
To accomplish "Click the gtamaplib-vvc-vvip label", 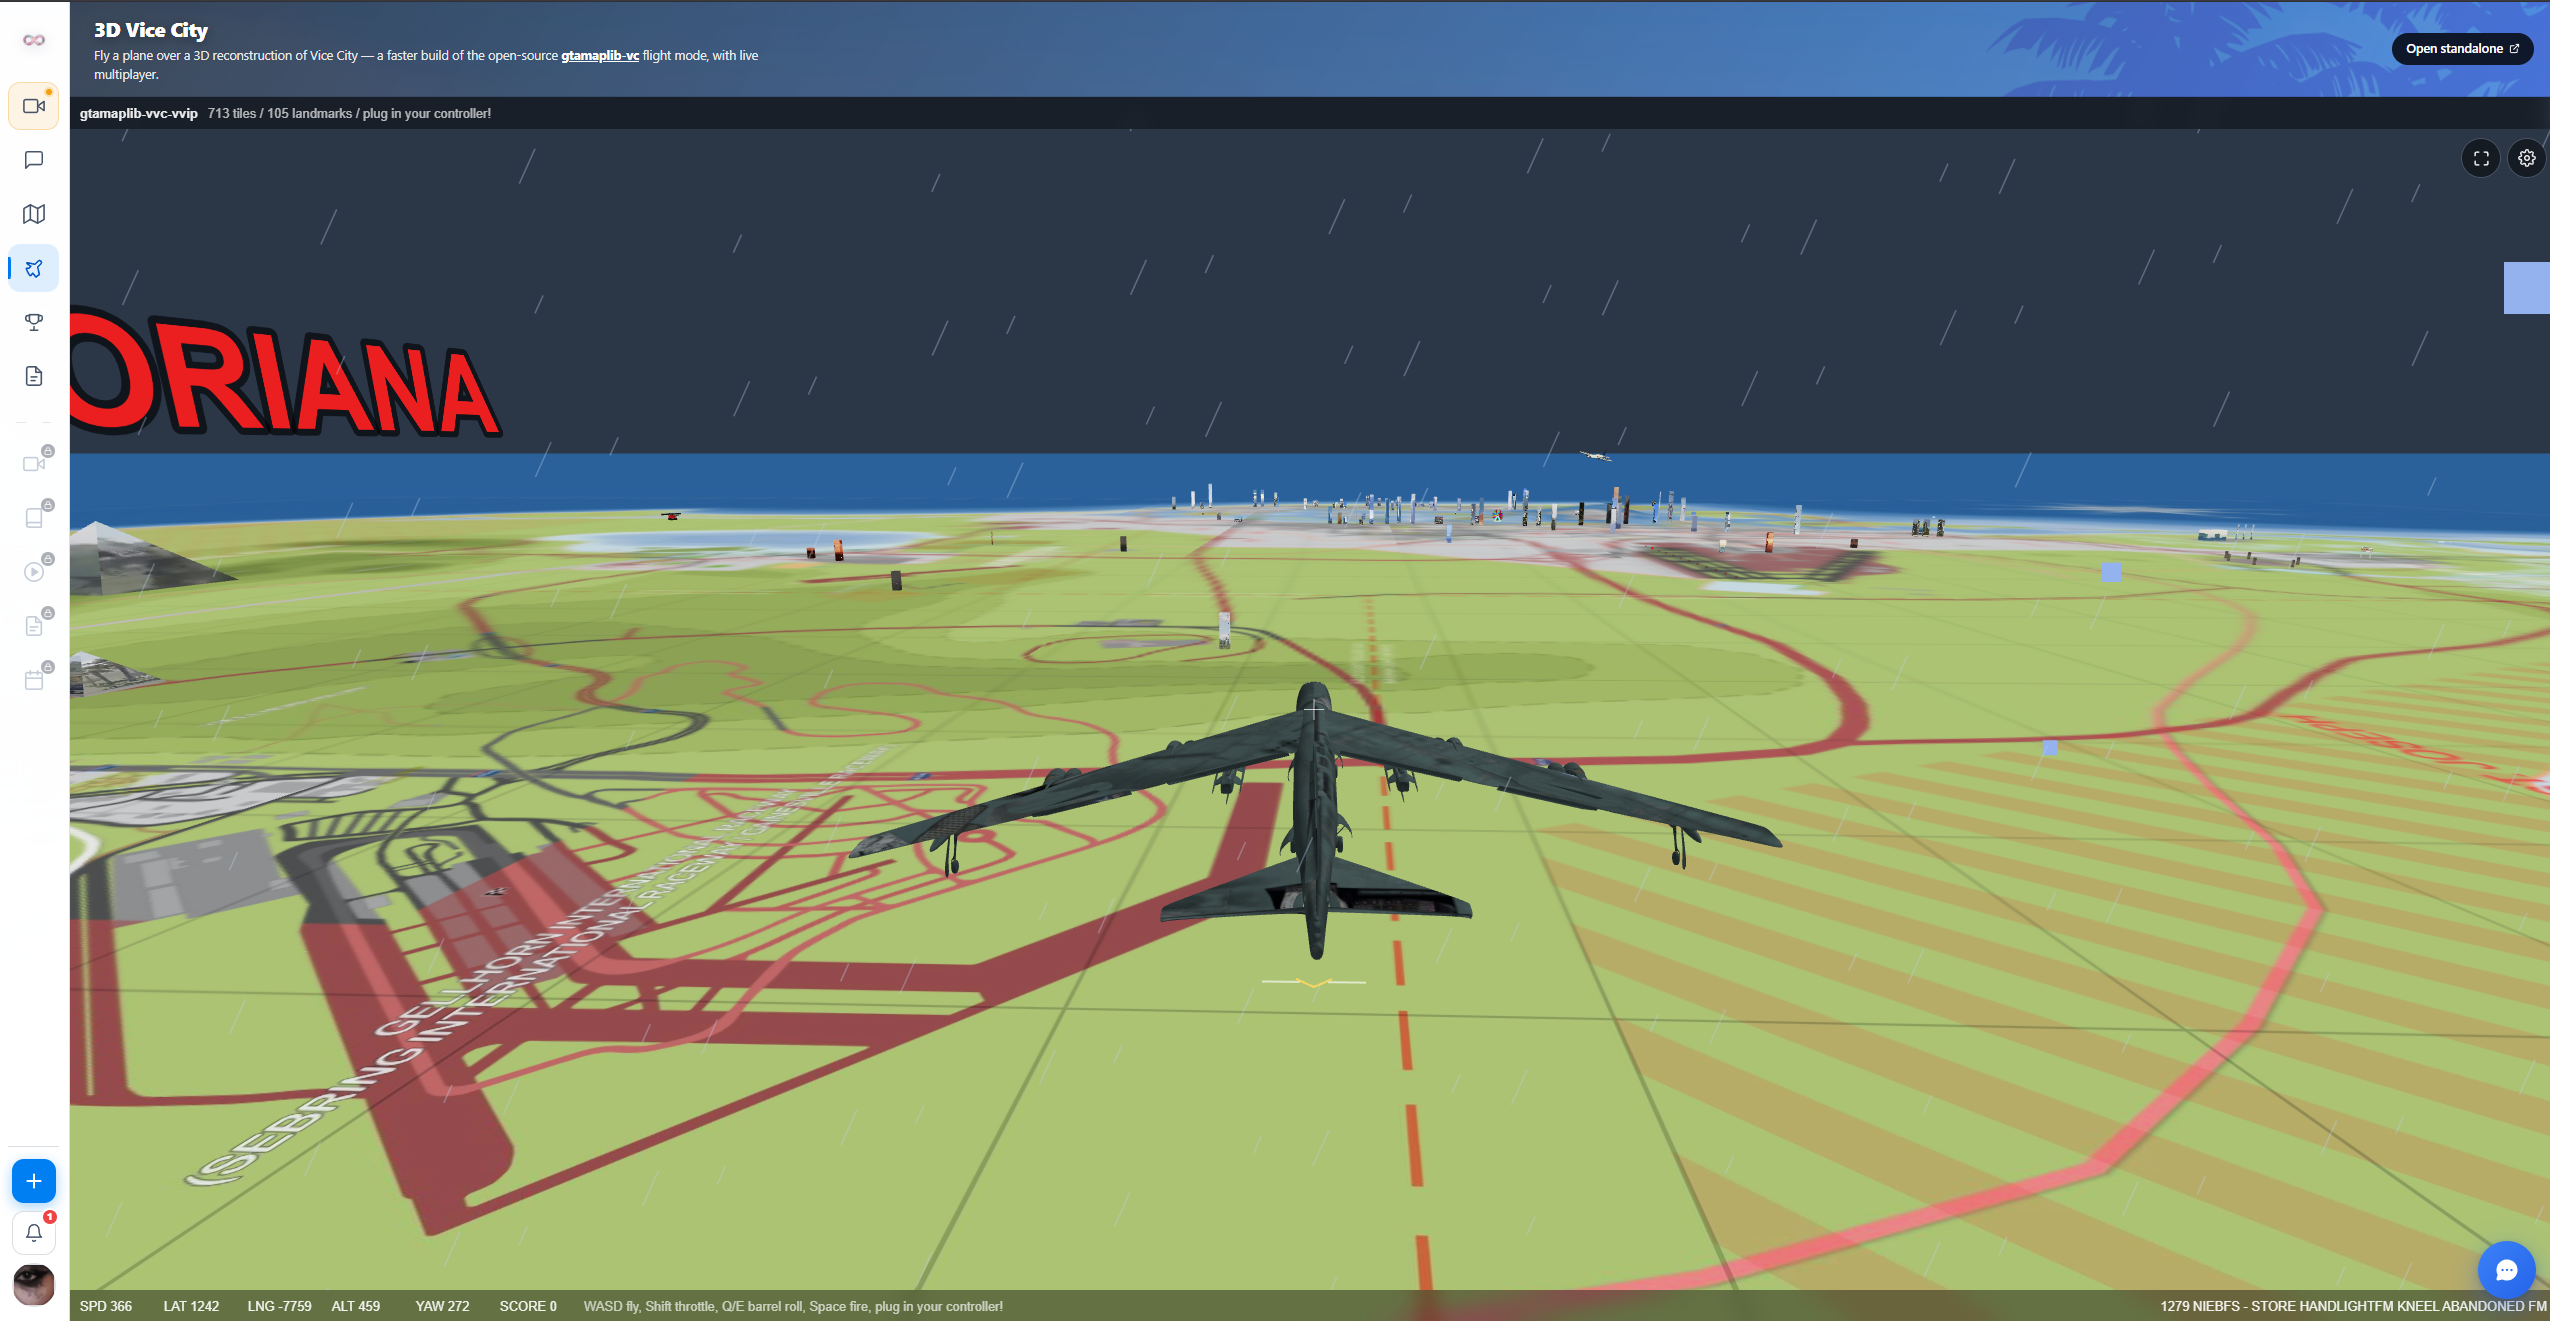I will [x=139, y=113].
